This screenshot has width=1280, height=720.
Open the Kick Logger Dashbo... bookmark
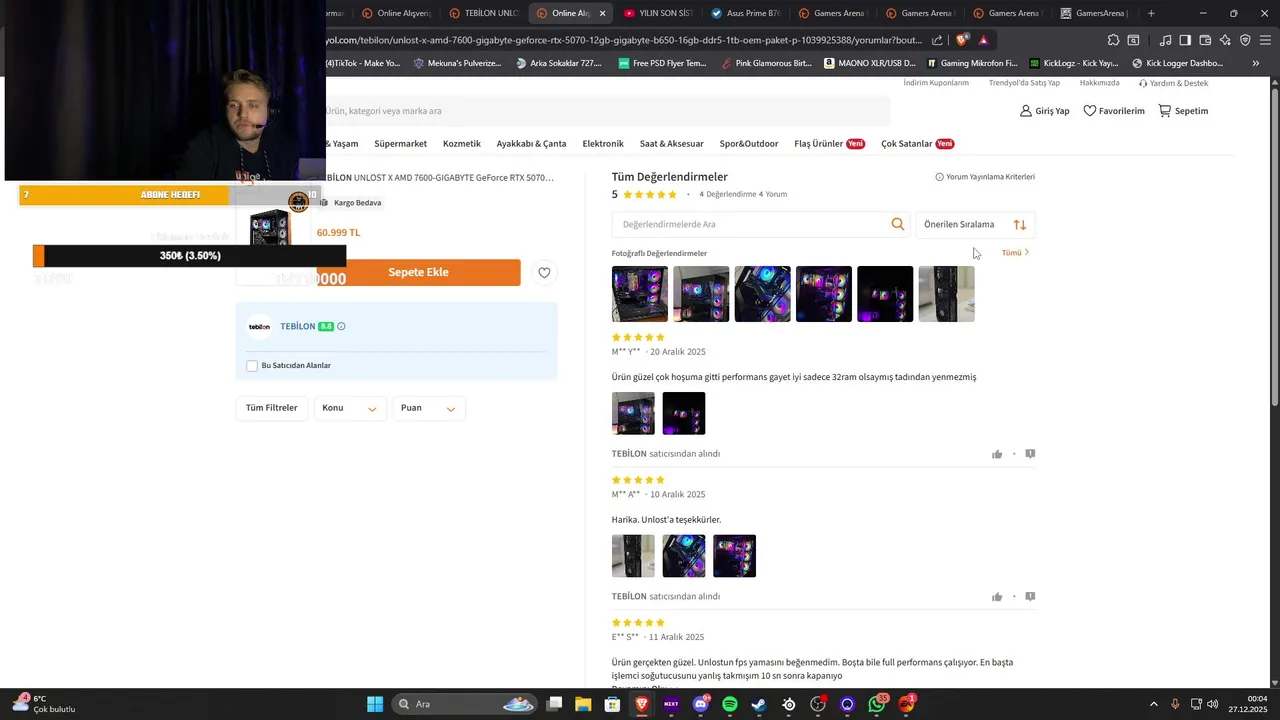pyautogui.click(x=1177, y=63)
